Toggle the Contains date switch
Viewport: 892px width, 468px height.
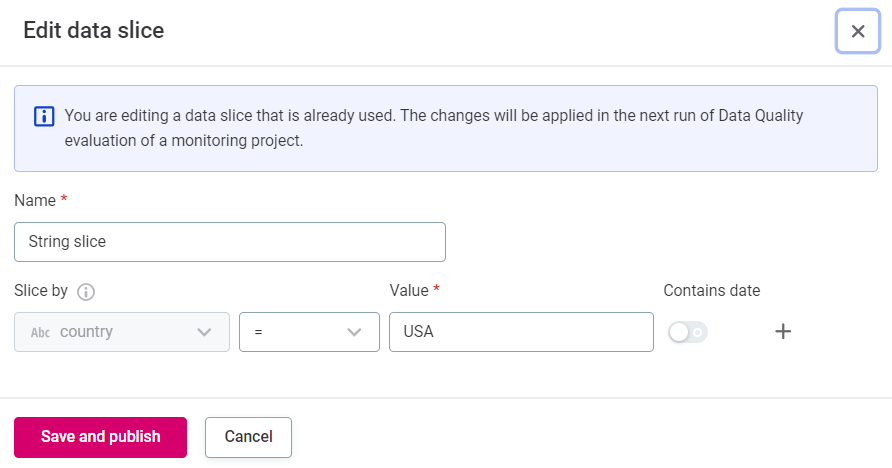687,333
